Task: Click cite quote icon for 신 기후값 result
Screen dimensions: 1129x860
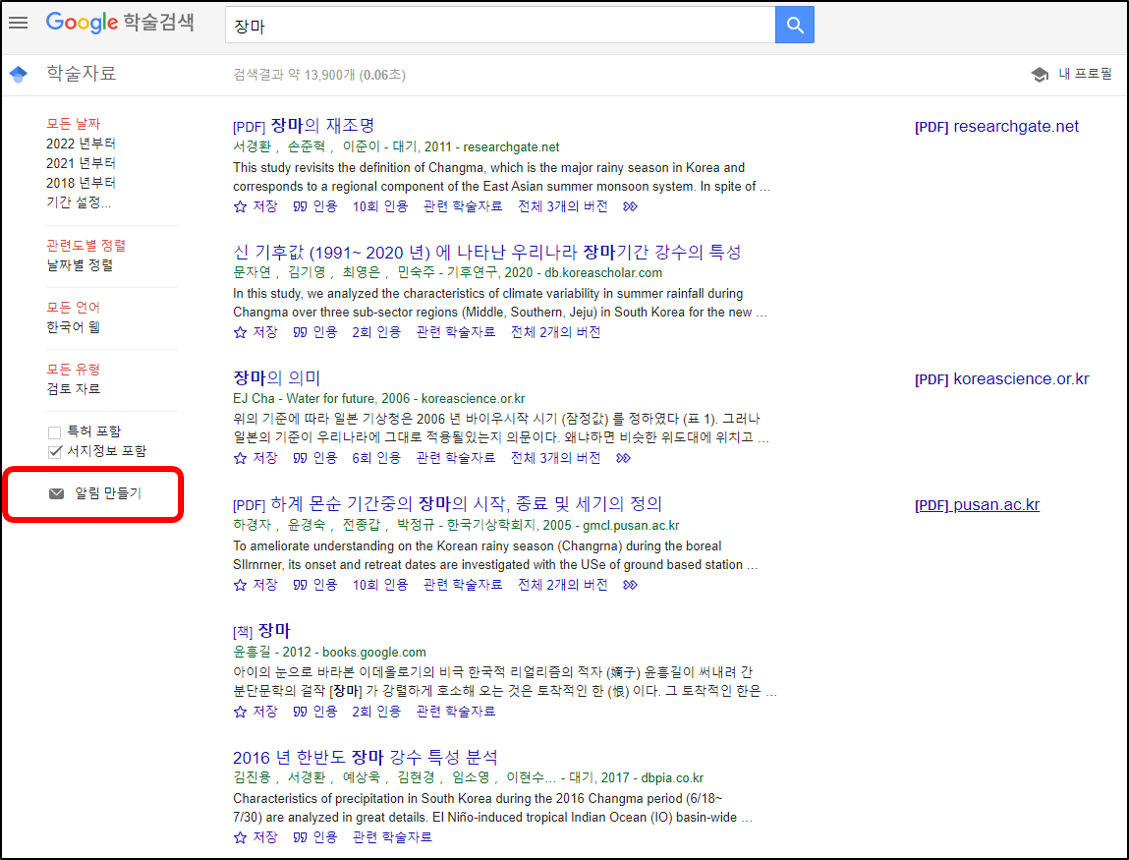Action: click(300, 332)
